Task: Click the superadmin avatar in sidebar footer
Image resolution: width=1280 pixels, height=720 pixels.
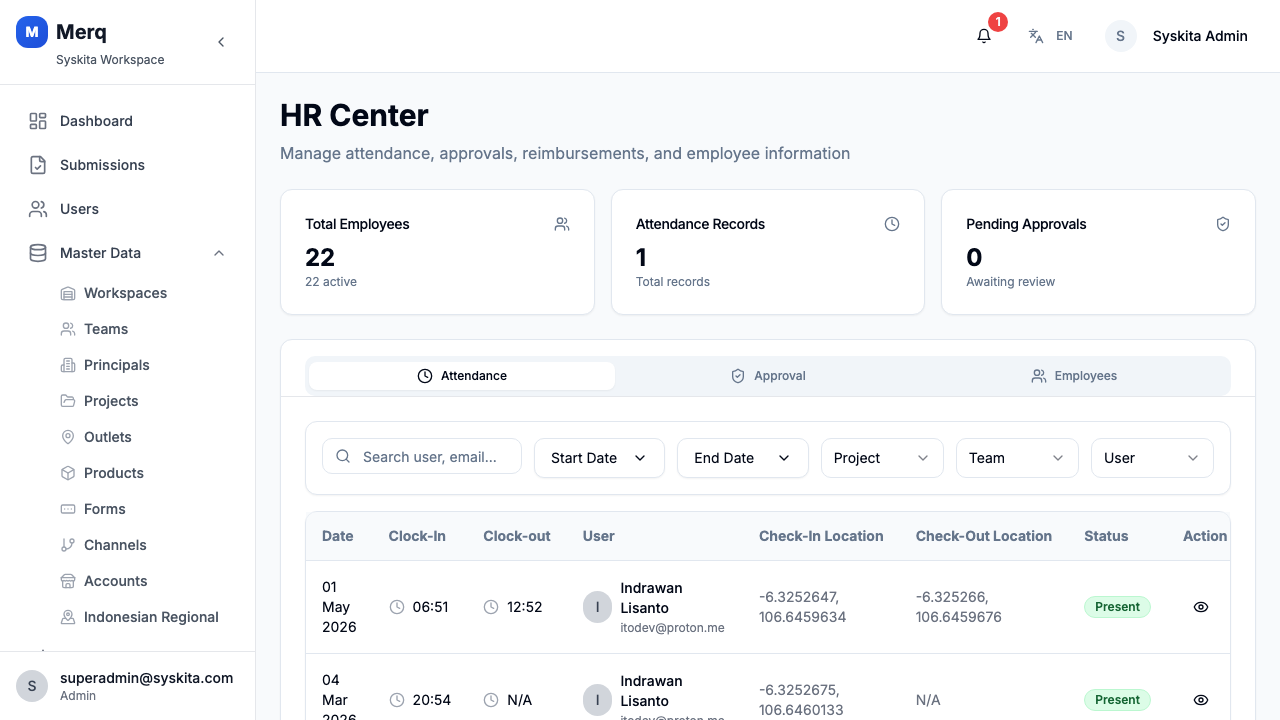Action: click(x=32, y=686)
